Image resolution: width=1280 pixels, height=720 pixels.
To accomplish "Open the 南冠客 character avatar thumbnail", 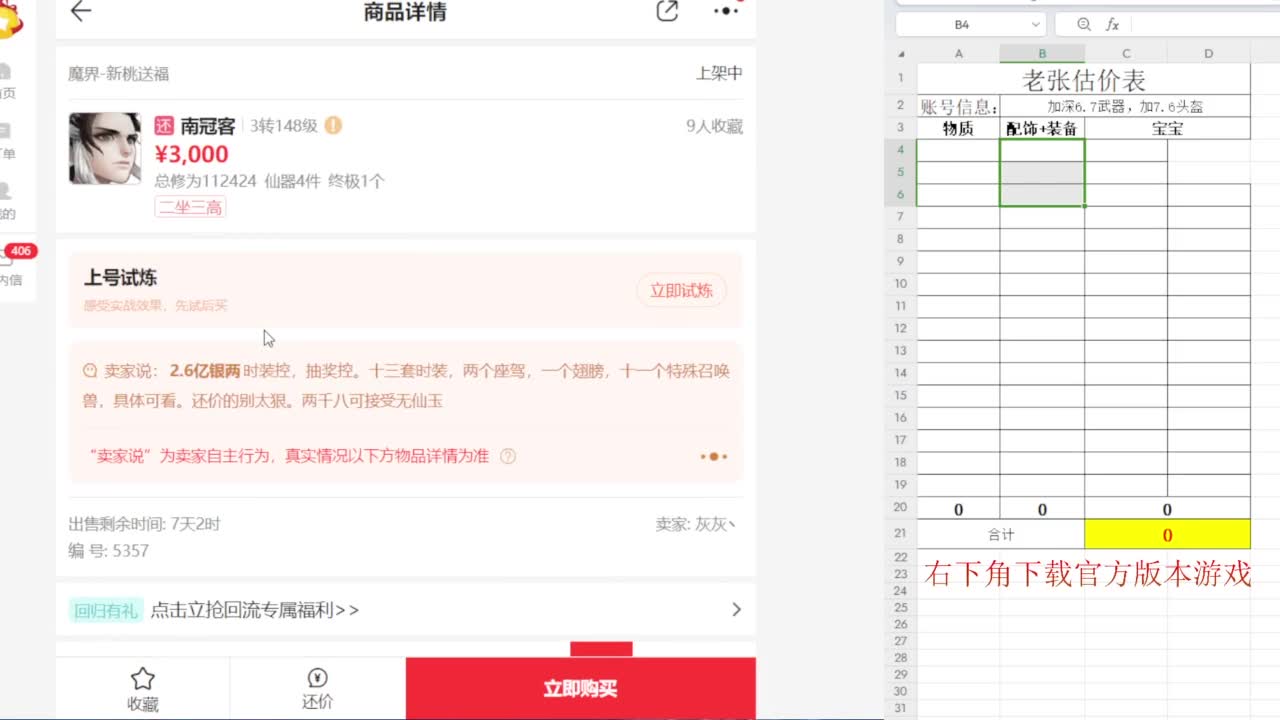I will (x=105, y=148).
